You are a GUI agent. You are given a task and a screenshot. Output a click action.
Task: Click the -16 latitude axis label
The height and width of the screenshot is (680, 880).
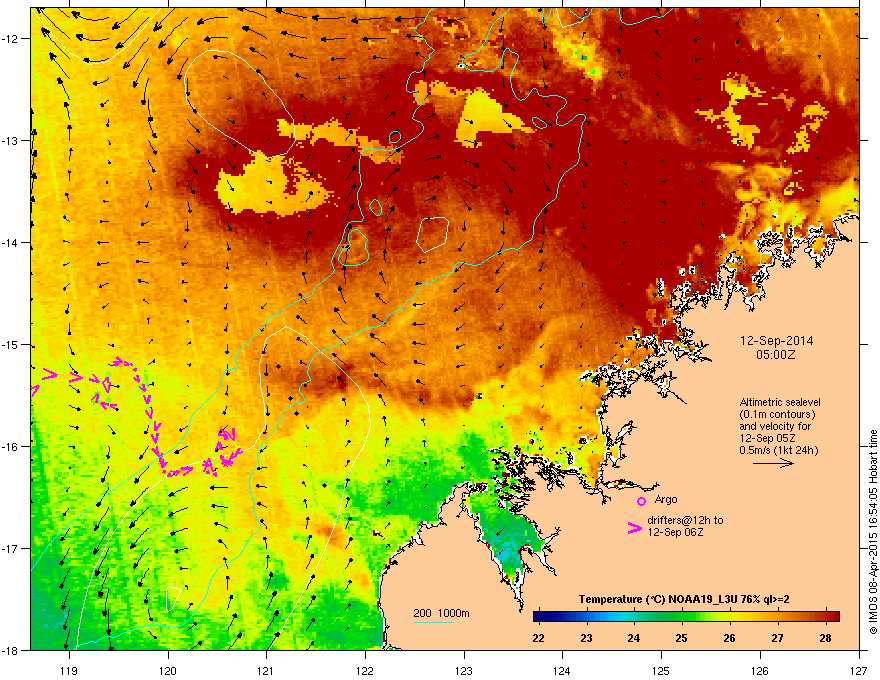(10, 447)
